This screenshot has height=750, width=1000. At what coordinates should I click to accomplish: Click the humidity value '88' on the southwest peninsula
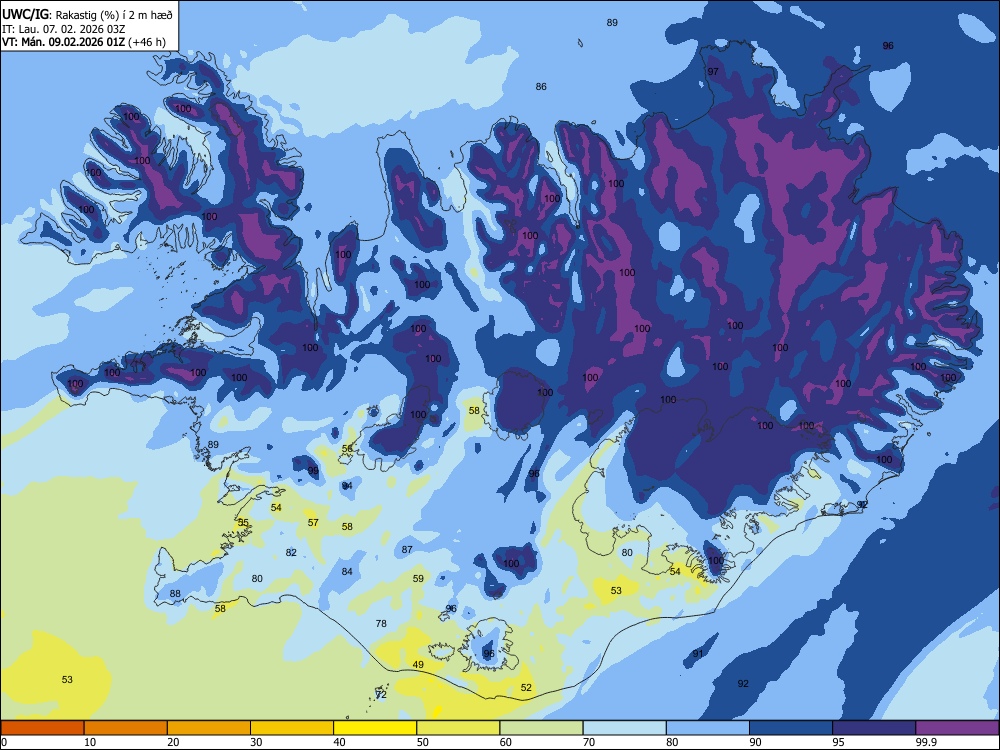tap(175, 594)
